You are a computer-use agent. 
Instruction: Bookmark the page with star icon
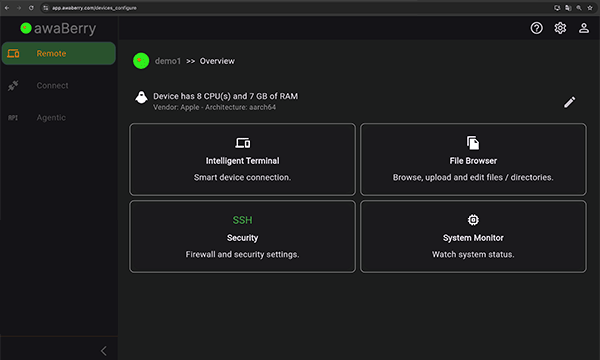pyautogui.click(x=590, y=8)
